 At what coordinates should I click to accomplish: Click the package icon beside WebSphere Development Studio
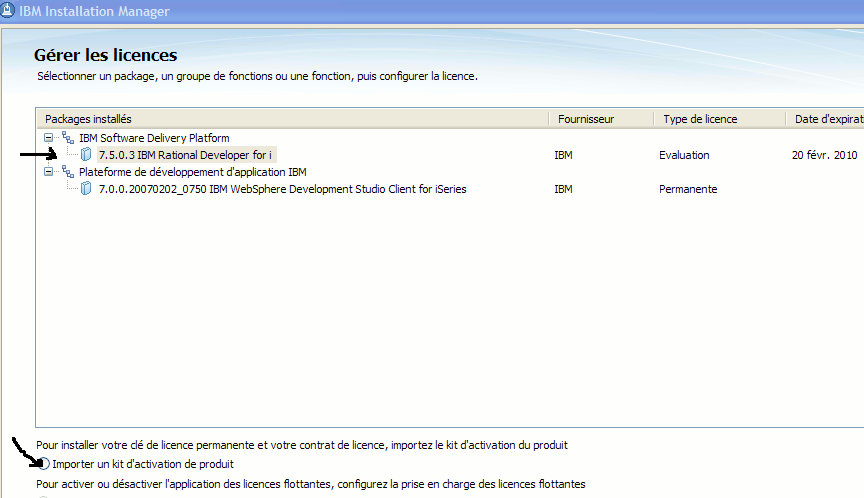[86, 189]
